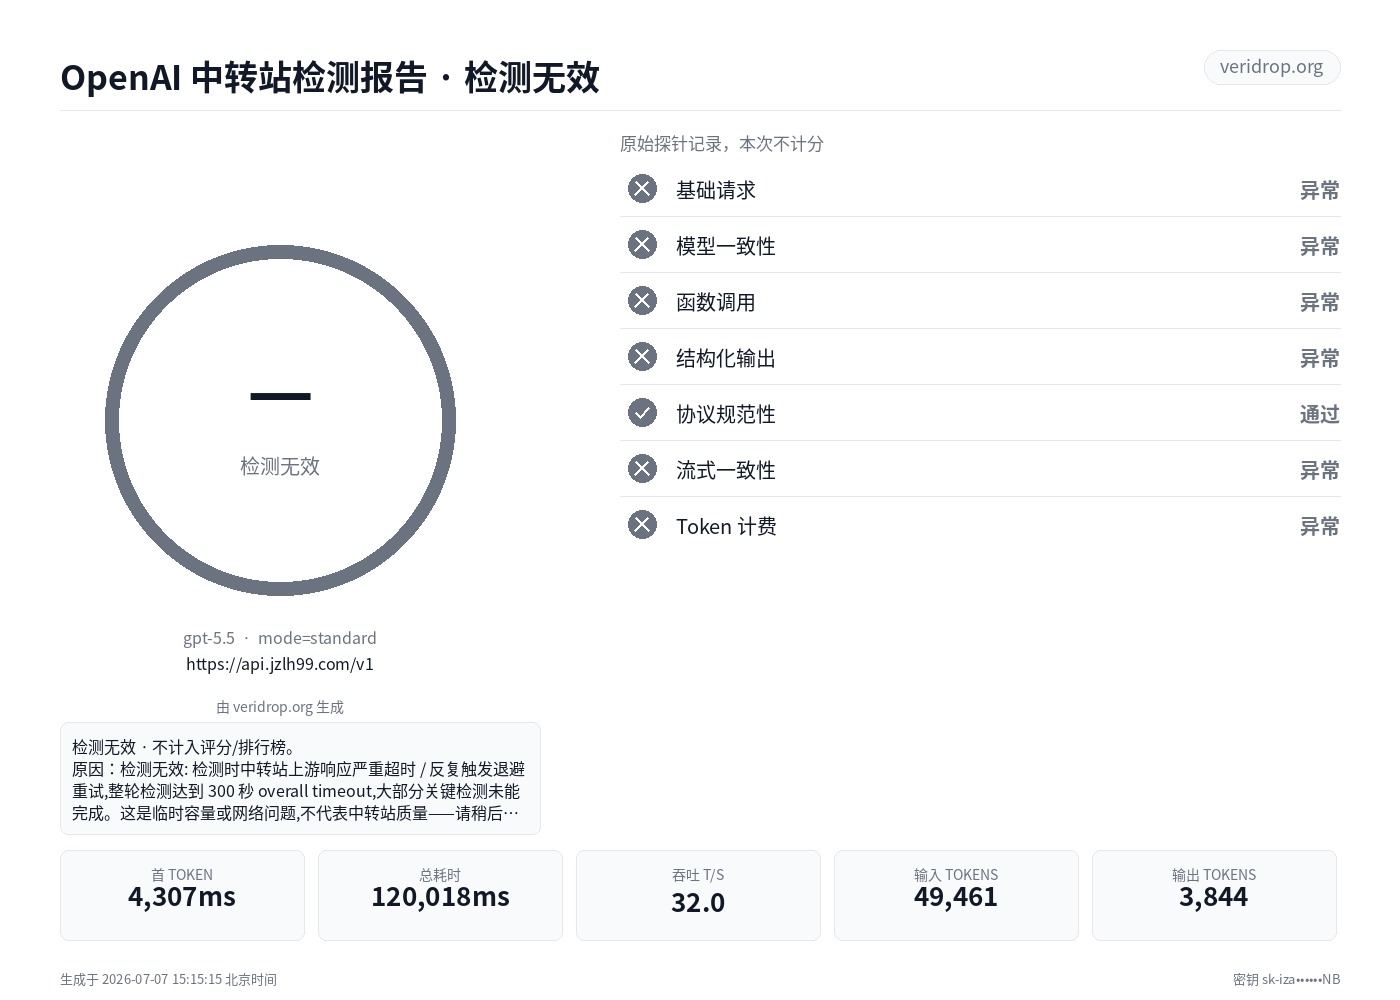The image size is (1400, 1000).
Task: Click the checkmark icon beside 协议规范性
Action: [642, 413]
